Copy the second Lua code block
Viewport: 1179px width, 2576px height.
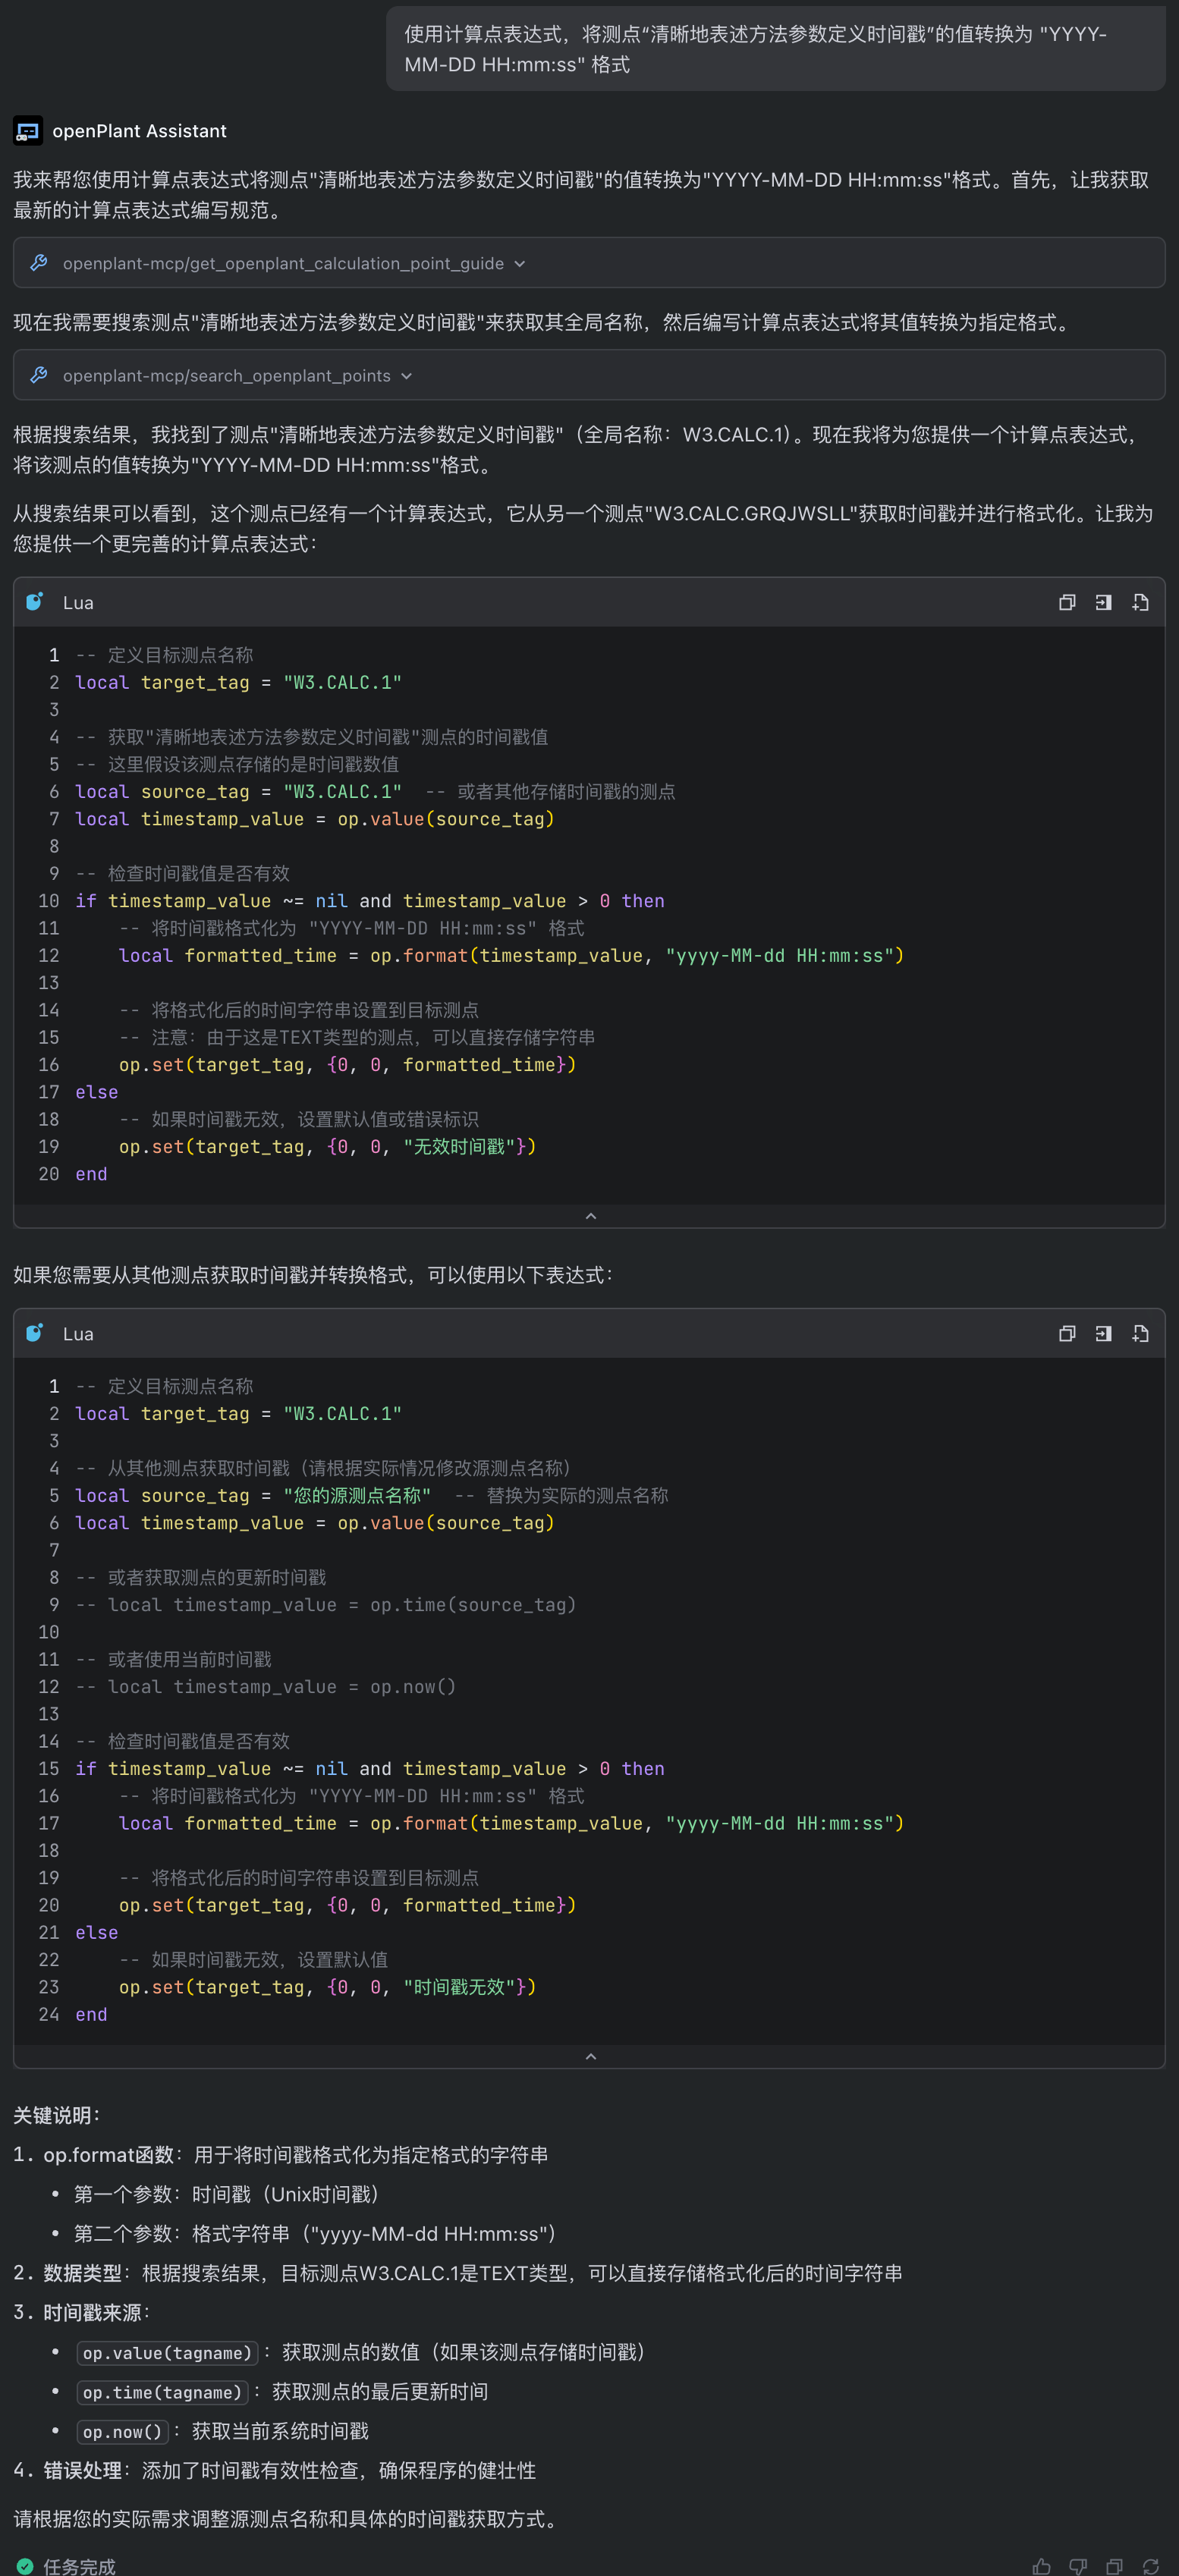tap(1066, 1333)
